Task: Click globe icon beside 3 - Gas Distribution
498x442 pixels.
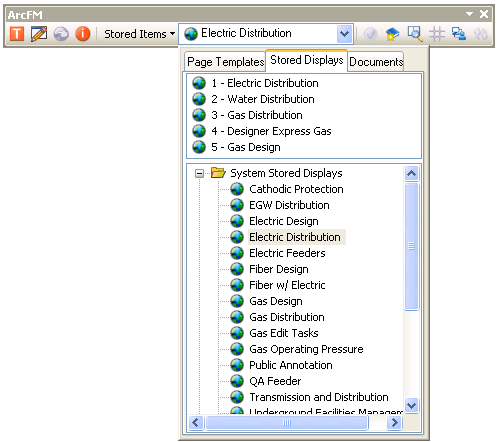Action: (199, 115)
